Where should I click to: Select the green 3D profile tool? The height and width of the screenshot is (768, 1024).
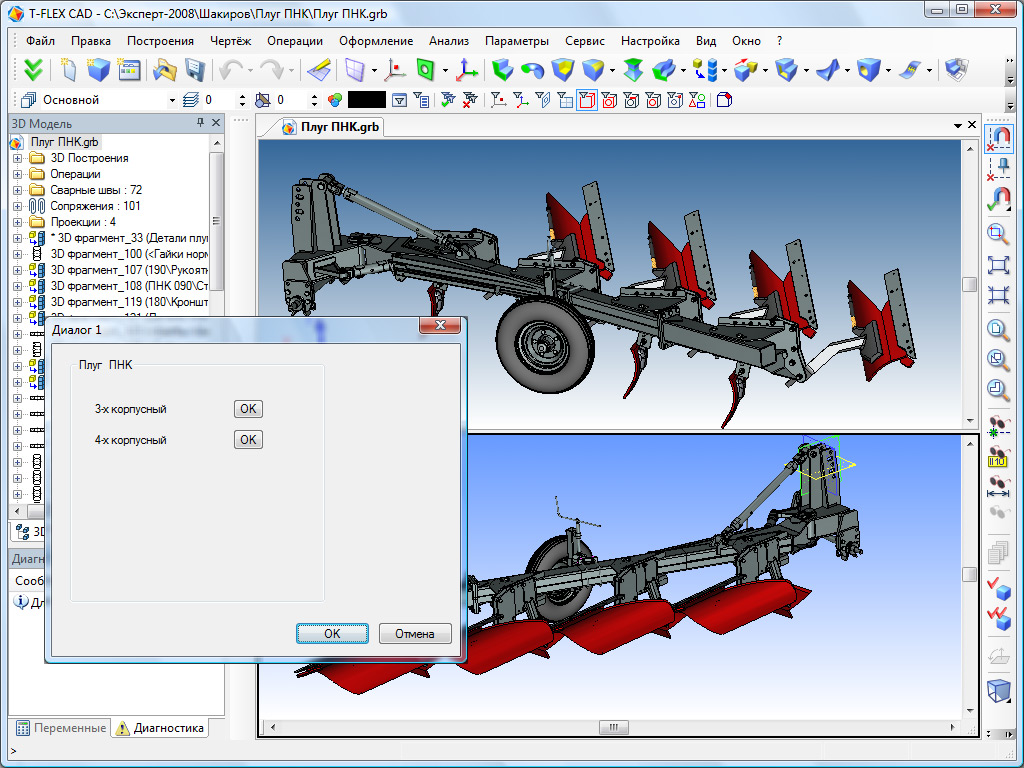(426, 69)
